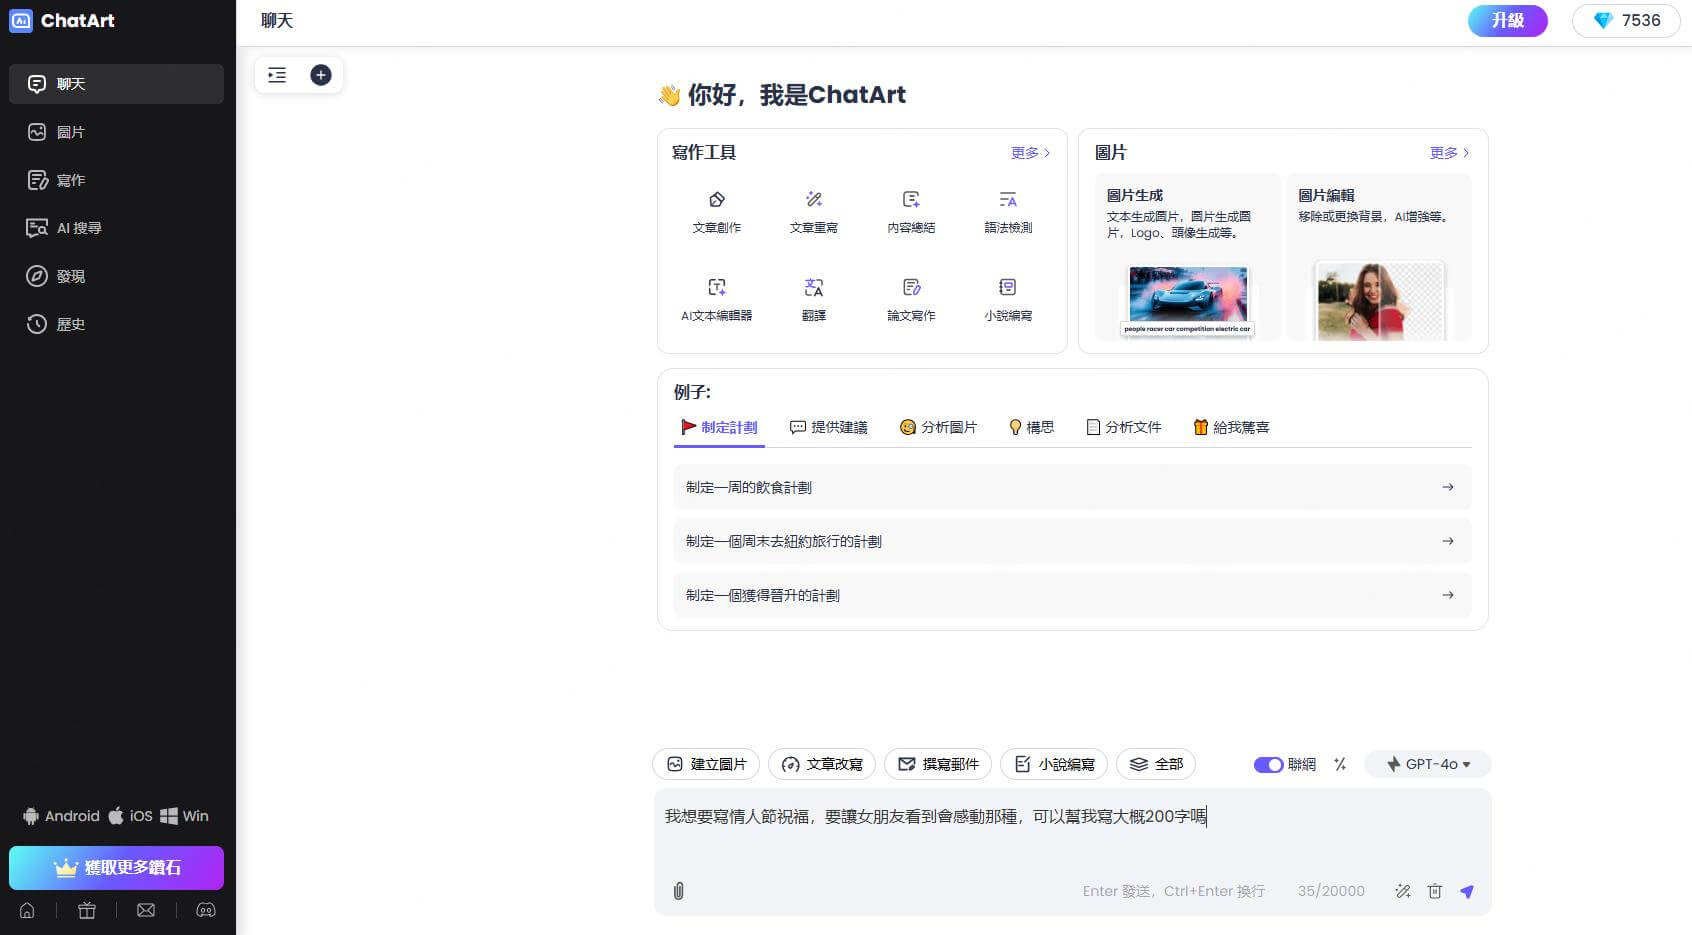The image size is (1692, 935).
Task: Click into the message input field
Action: (x=1072, y=832)
